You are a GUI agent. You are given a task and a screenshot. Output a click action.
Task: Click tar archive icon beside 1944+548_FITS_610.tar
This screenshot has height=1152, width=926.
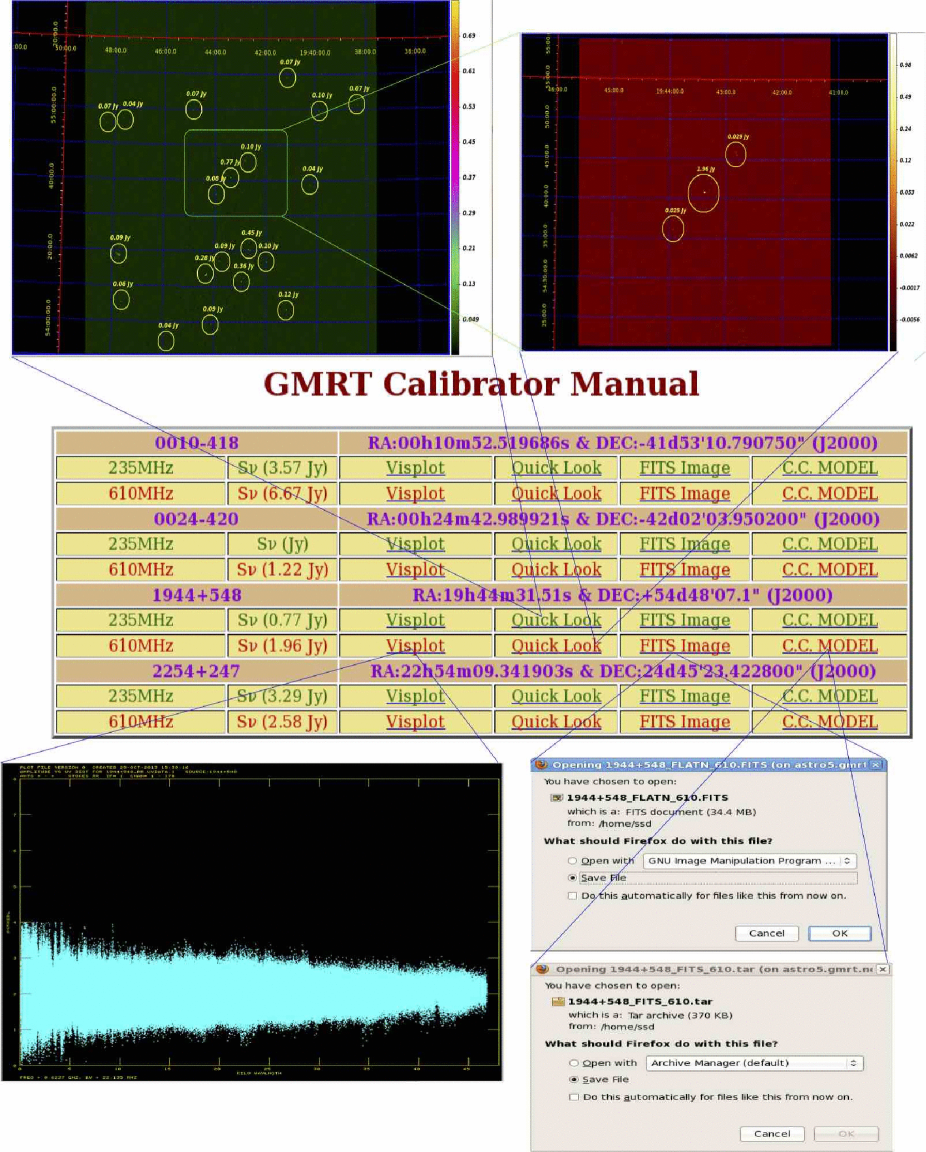point(559,1002)
